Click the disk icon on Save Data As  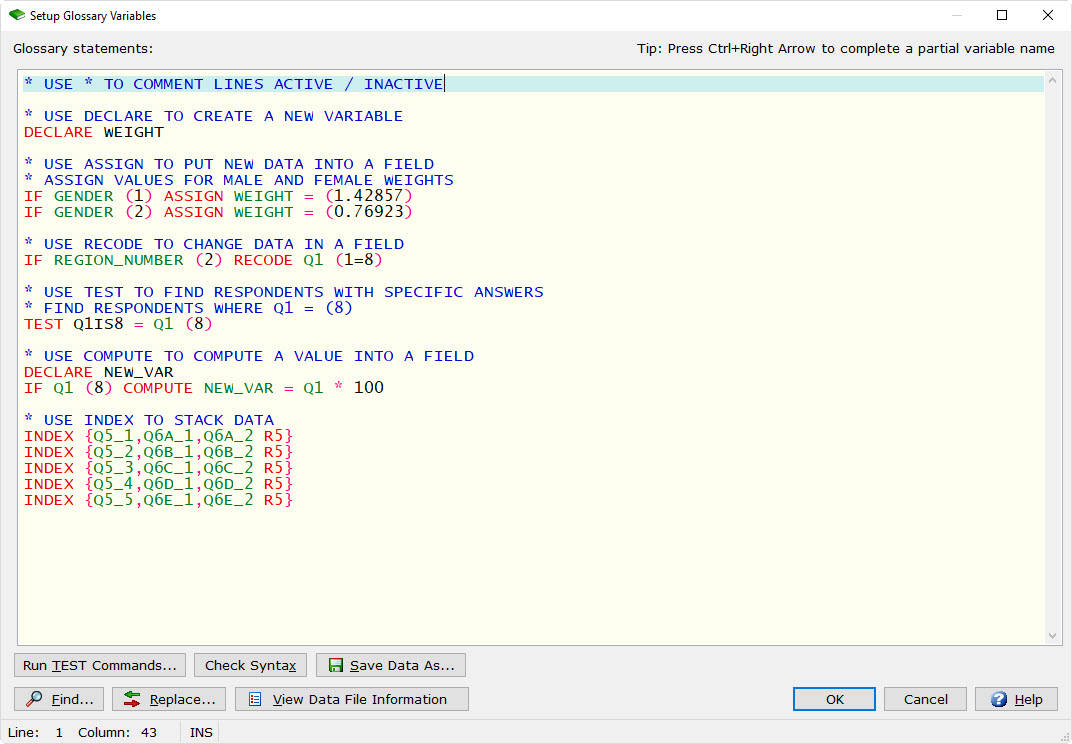pos(336,665)
